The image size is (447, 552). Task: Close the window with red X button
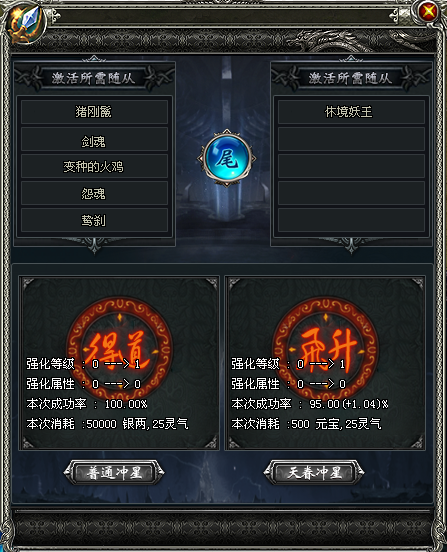pyautogui.click(x=429, y=12)
